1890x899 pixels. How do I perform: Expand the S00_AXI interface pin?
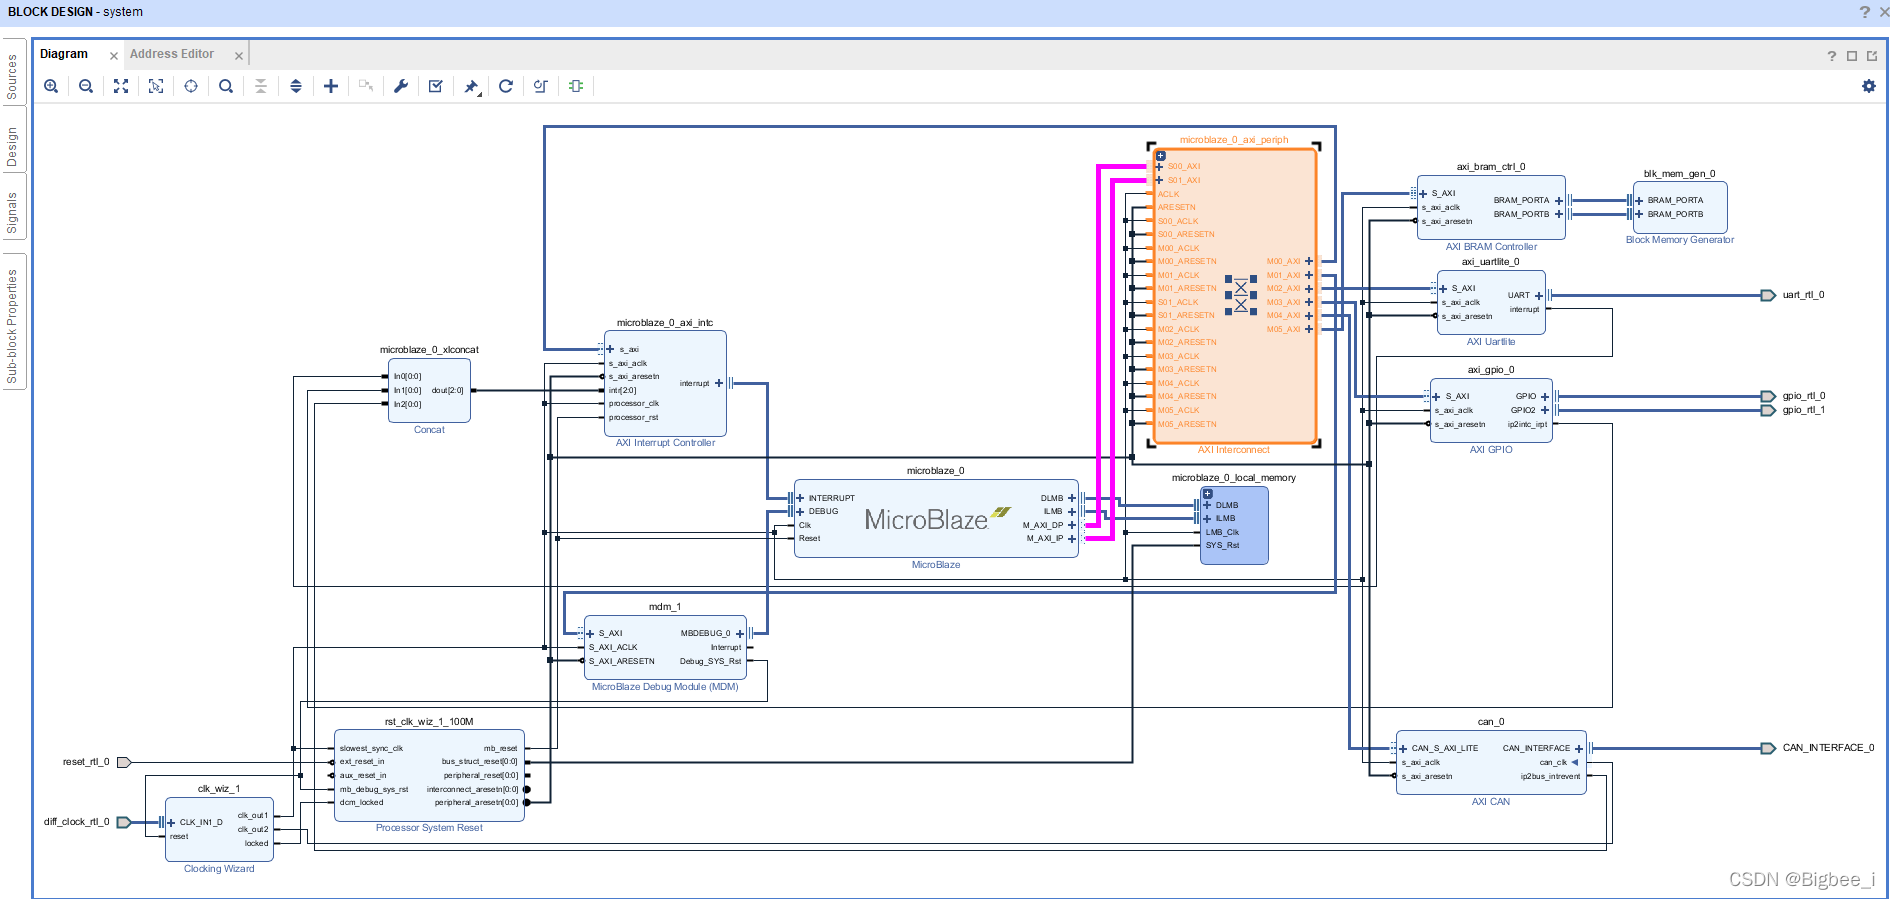(1160, 167)
